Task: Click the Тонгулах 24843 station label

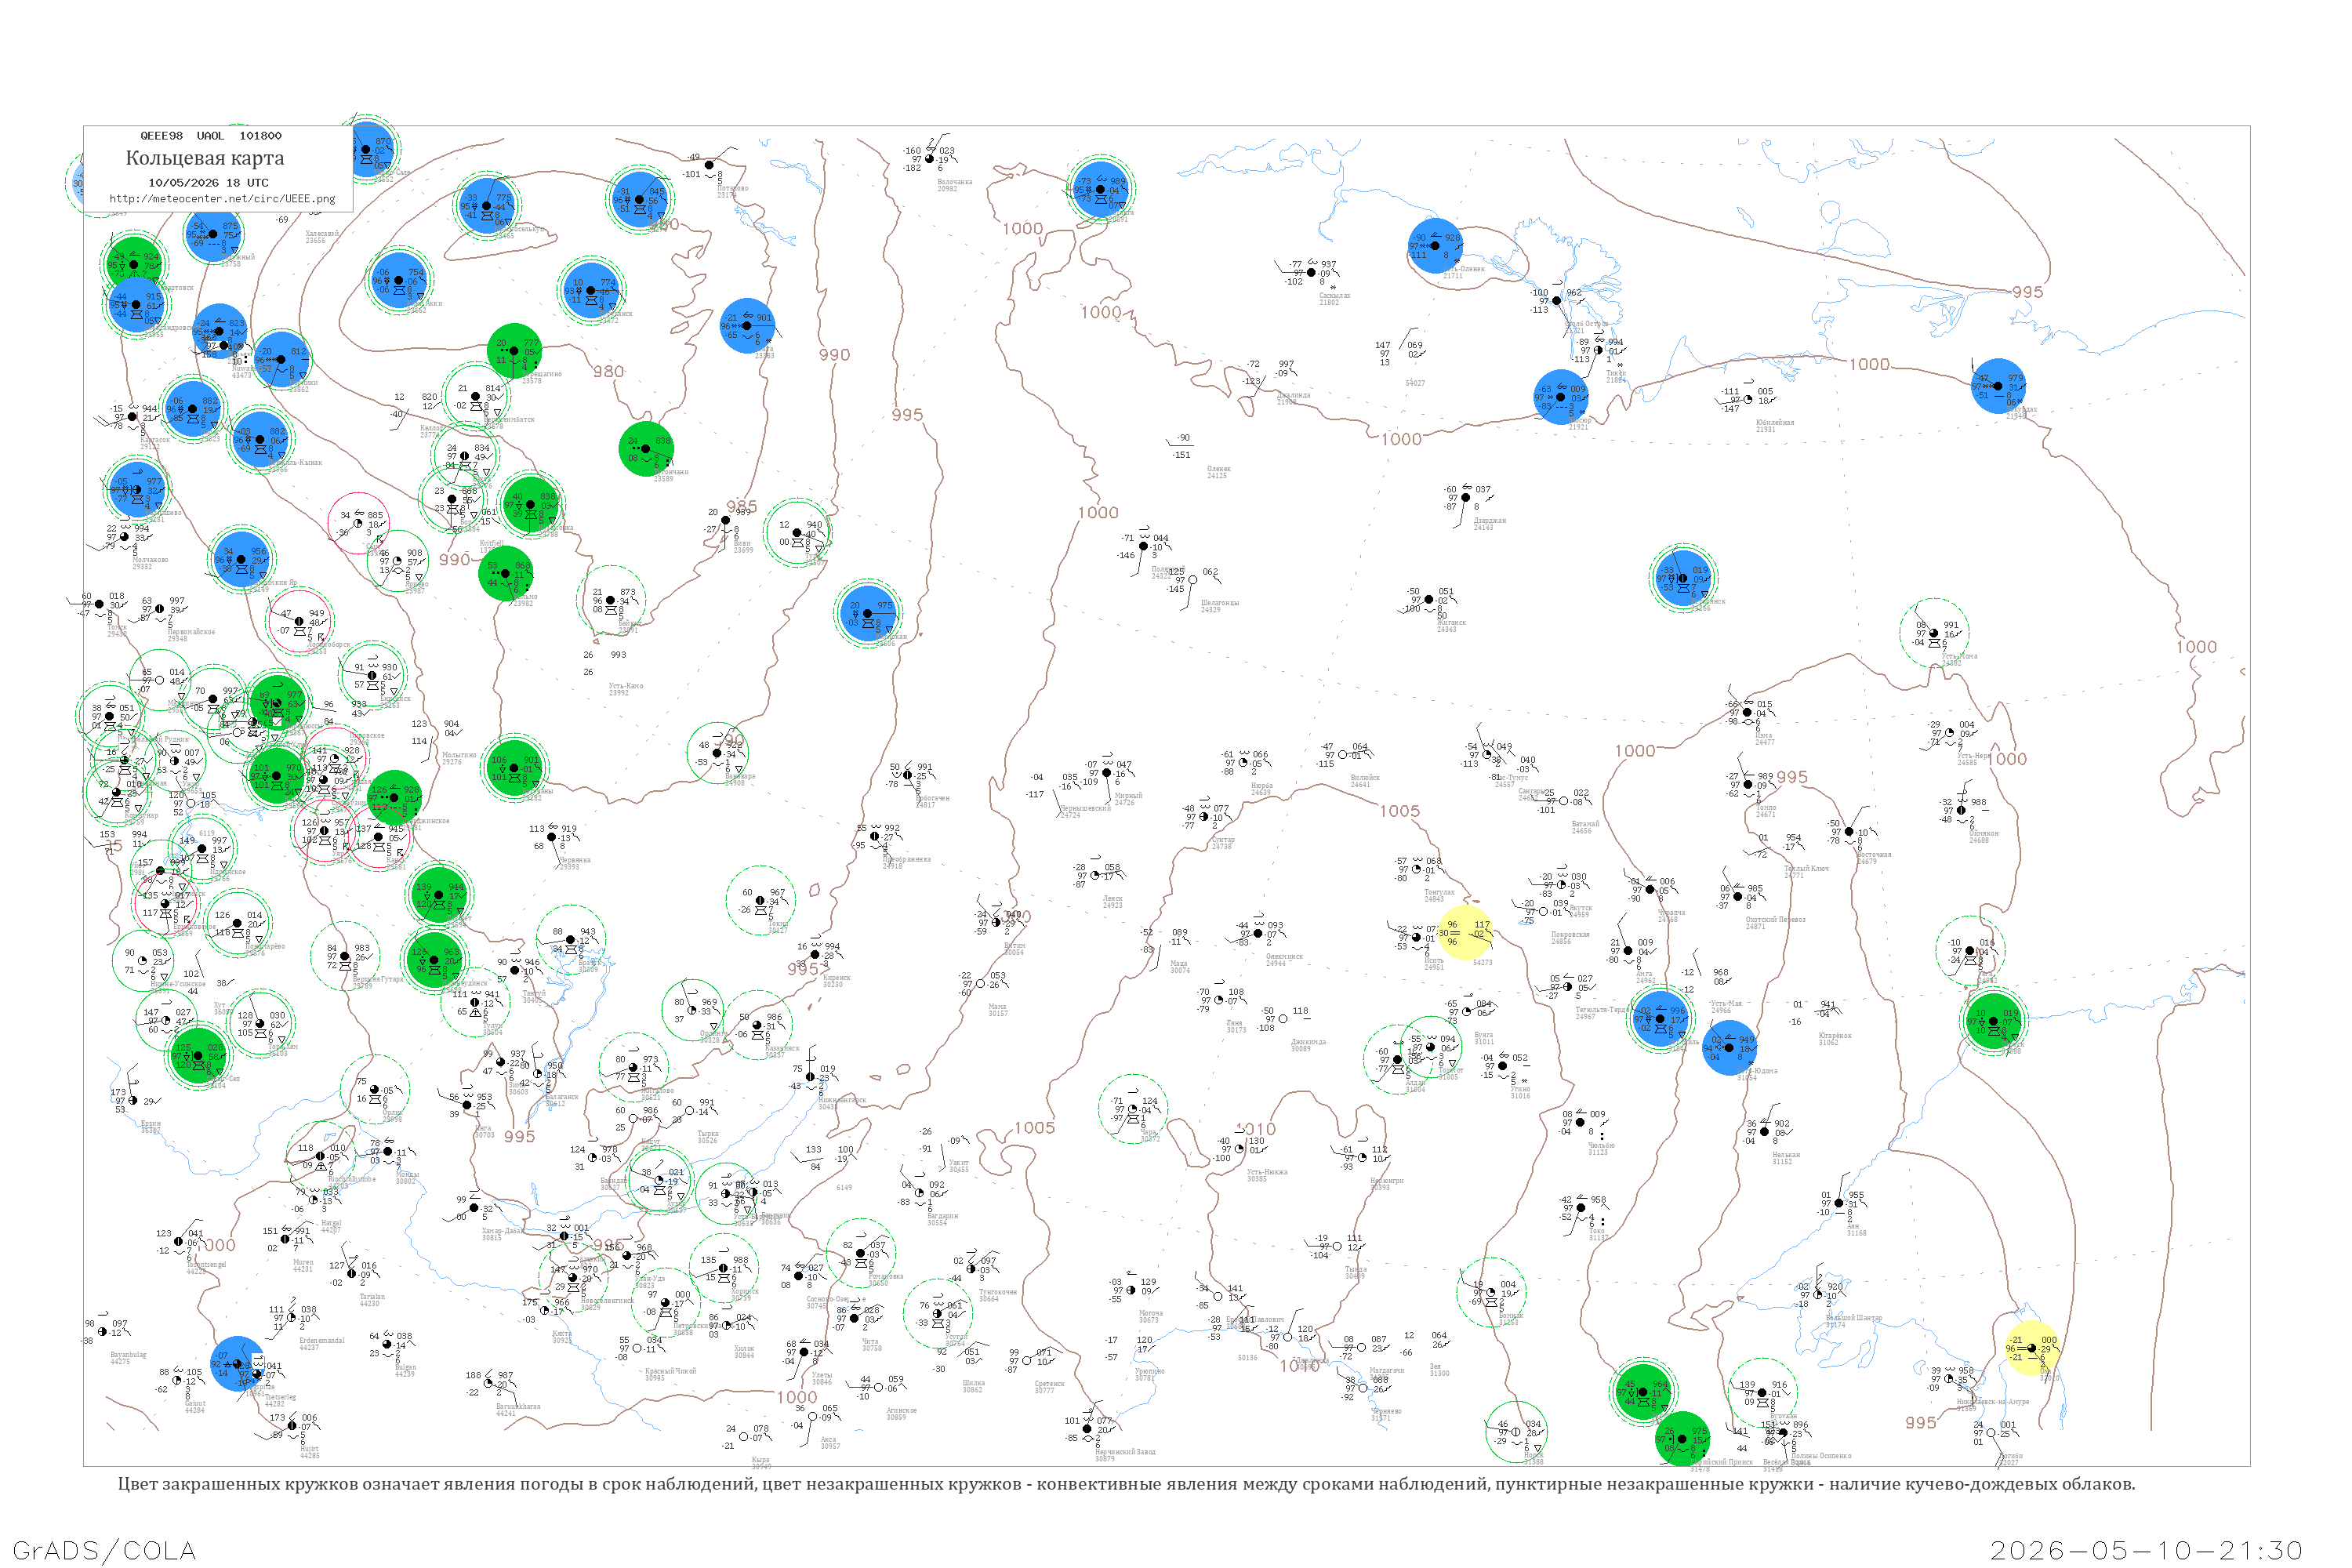Action: (x=1440, y=895)
